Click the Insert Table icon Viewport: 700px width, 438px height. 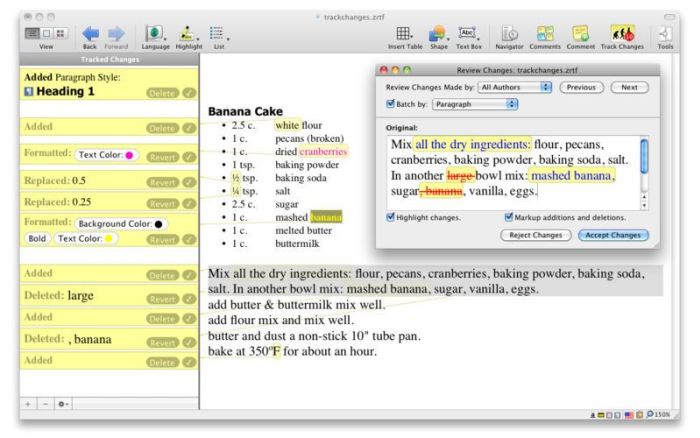(404, 33)
